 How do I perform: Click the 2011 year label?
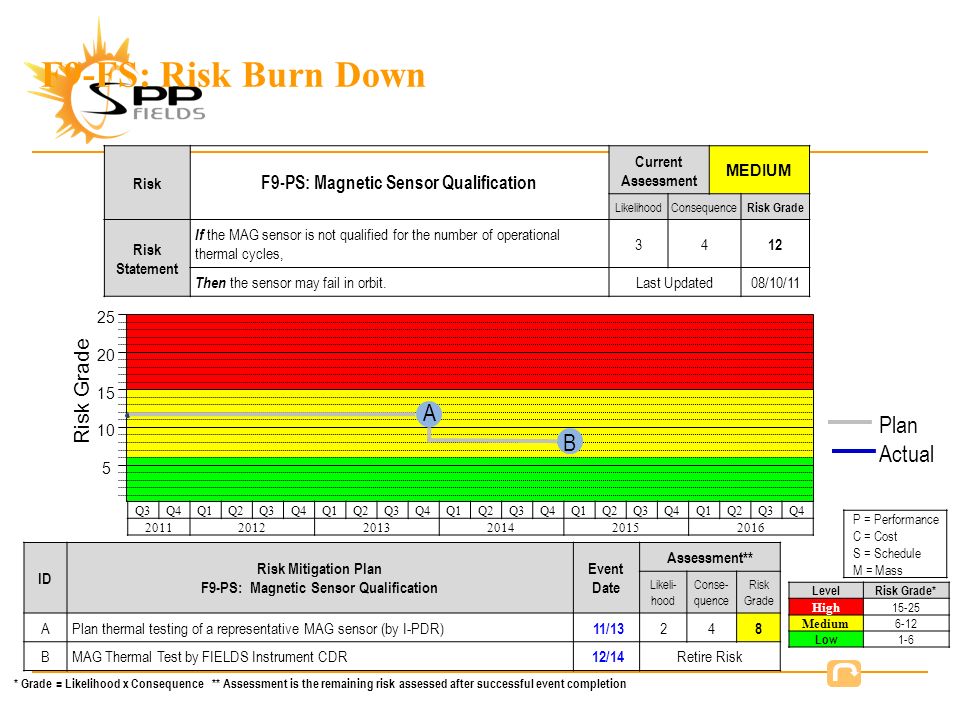coord(159,527)
